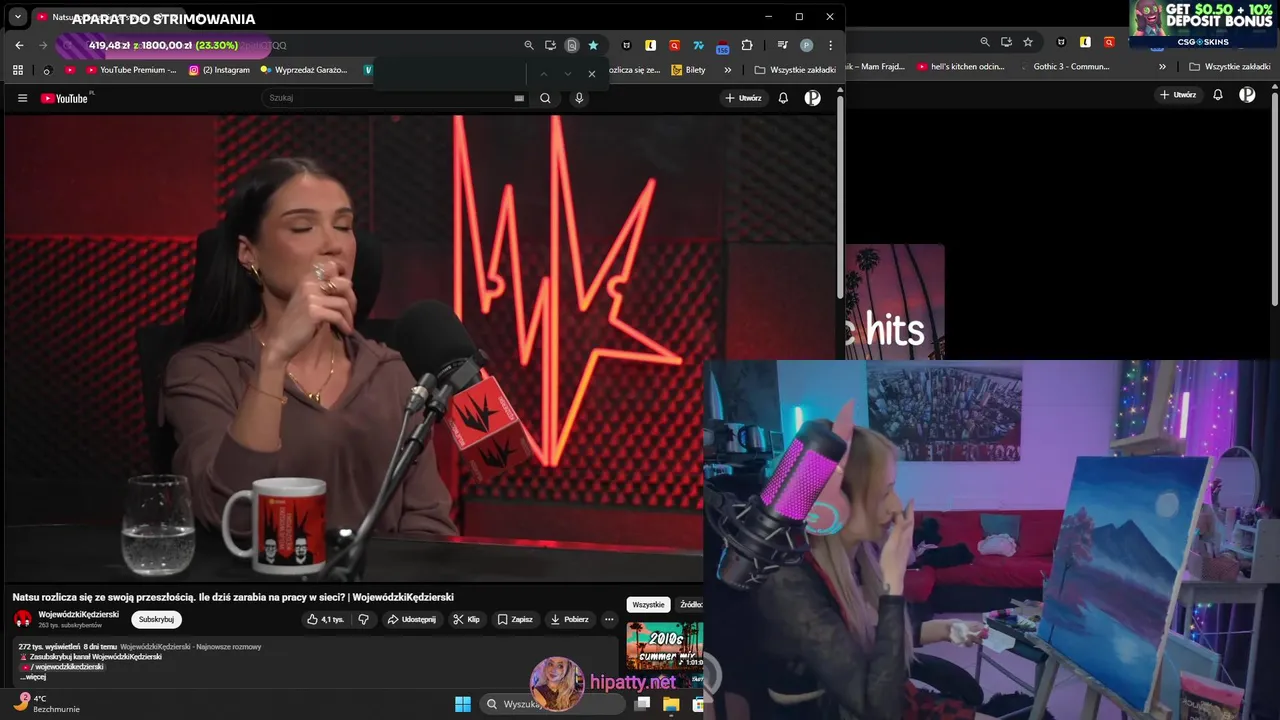
Task: Expand hidden bookmarks chevron in front window
Action: (727, 70)
